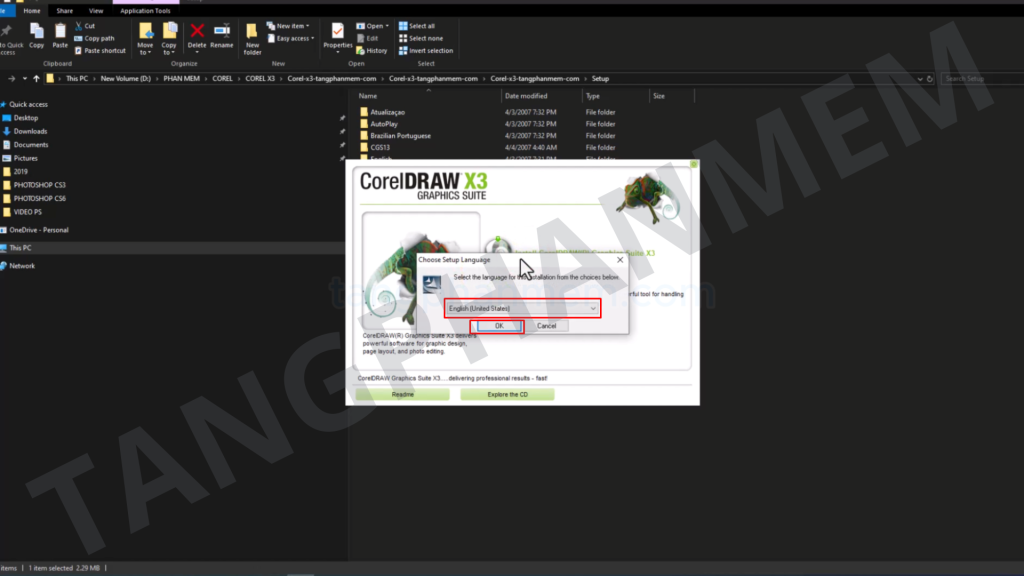Open Properties from the ribbon icon

pos(338,35)
